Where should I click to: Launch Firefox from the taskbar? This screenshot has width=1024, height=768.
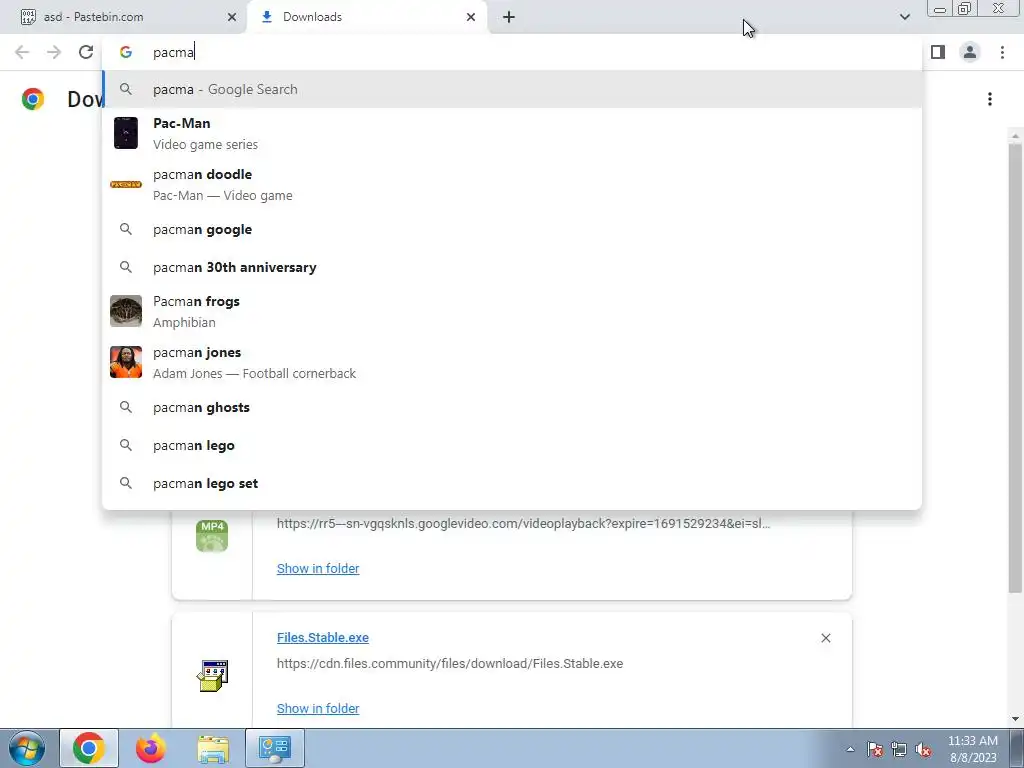click(x=151, y=748)
